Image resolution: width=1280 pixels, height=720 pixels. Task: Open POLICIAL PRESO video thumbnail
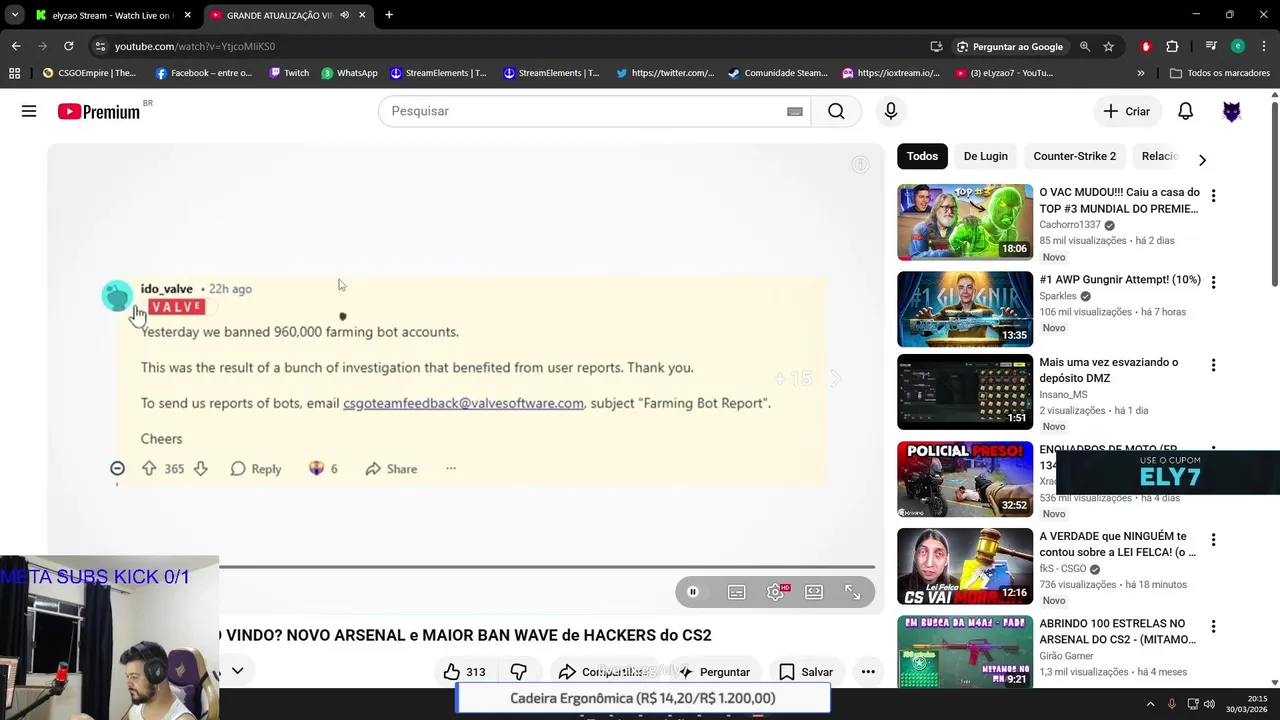(x=965, y=479)
